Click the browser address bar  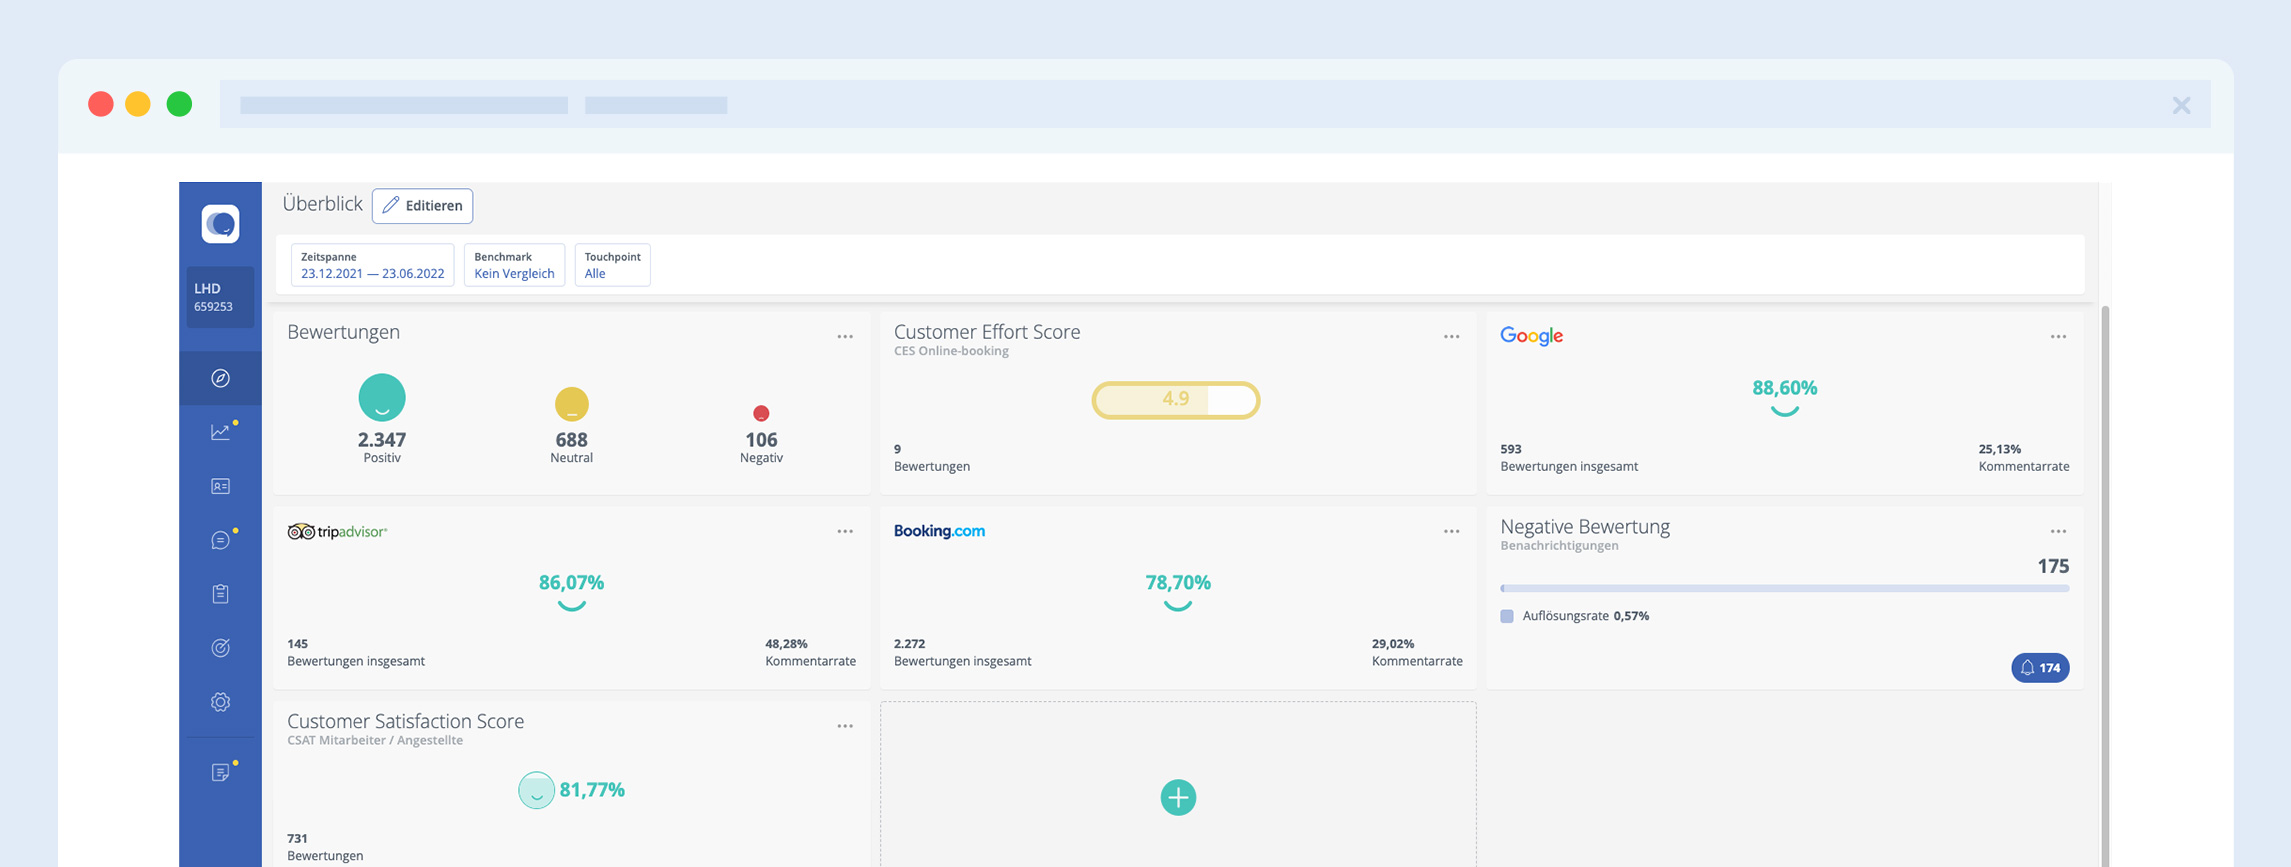[1215, 104]
